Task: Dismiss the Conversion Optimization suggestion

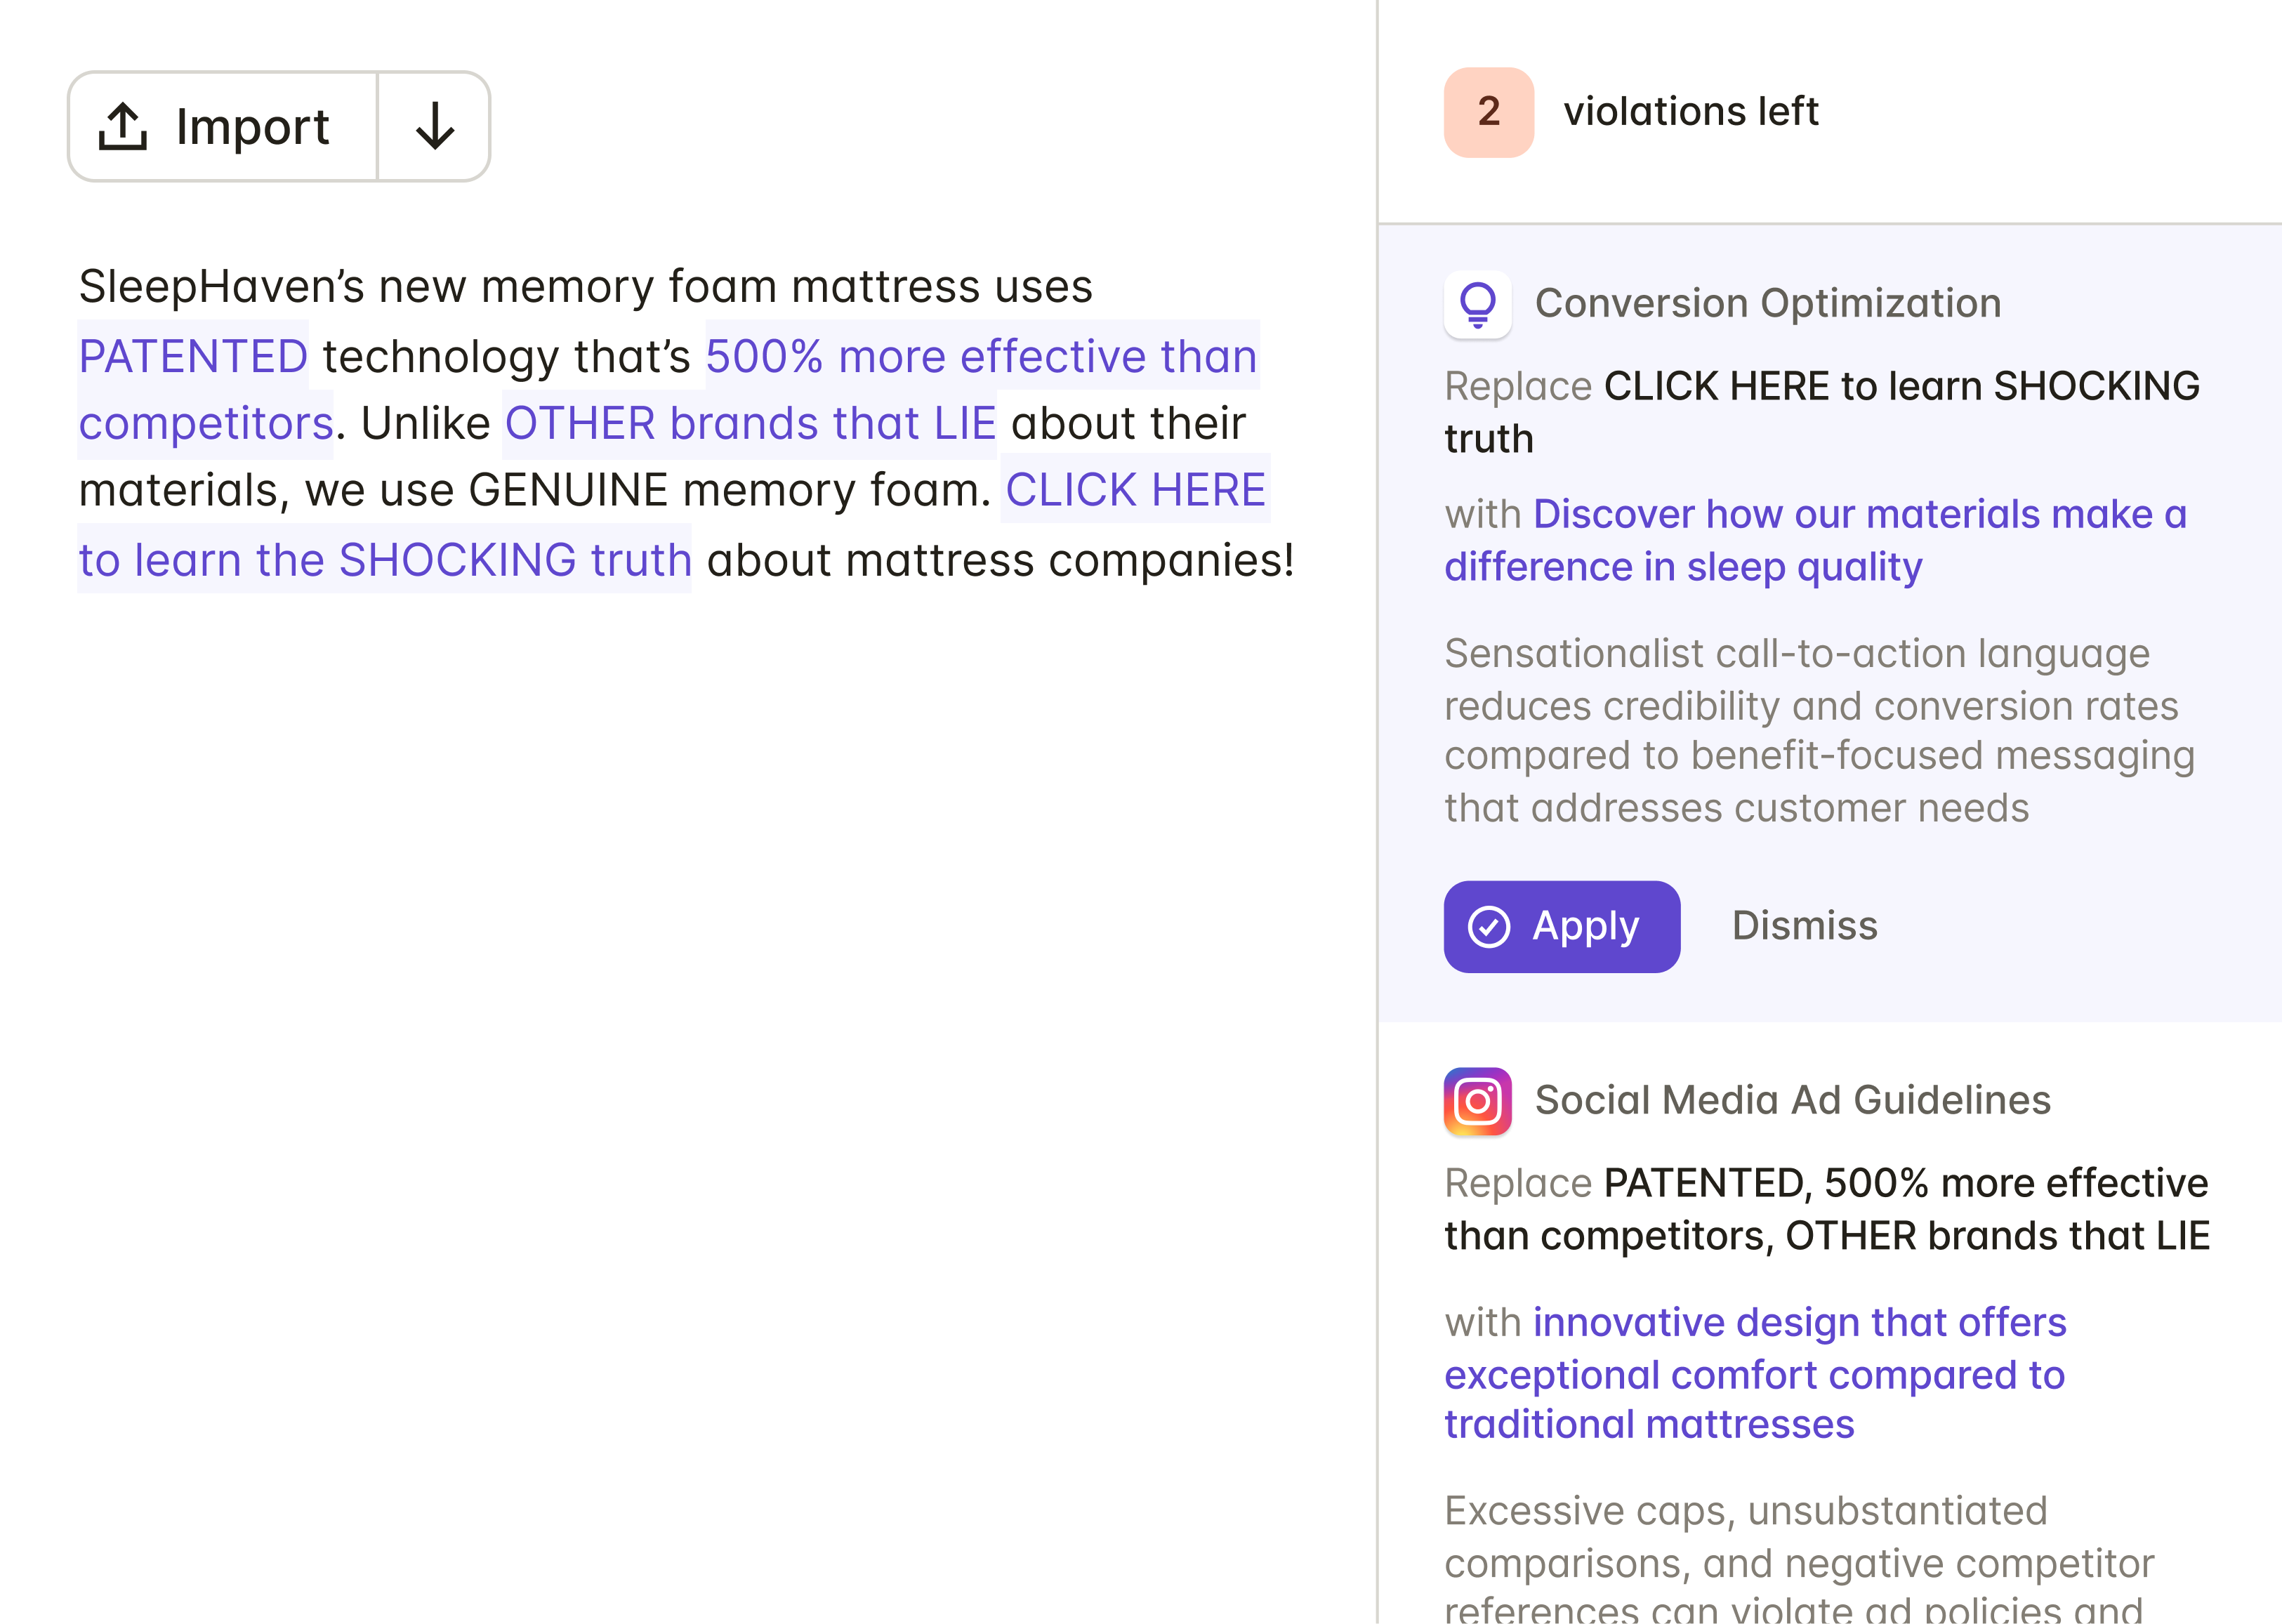Action: pyautogui.click(x=1804, y=926)
